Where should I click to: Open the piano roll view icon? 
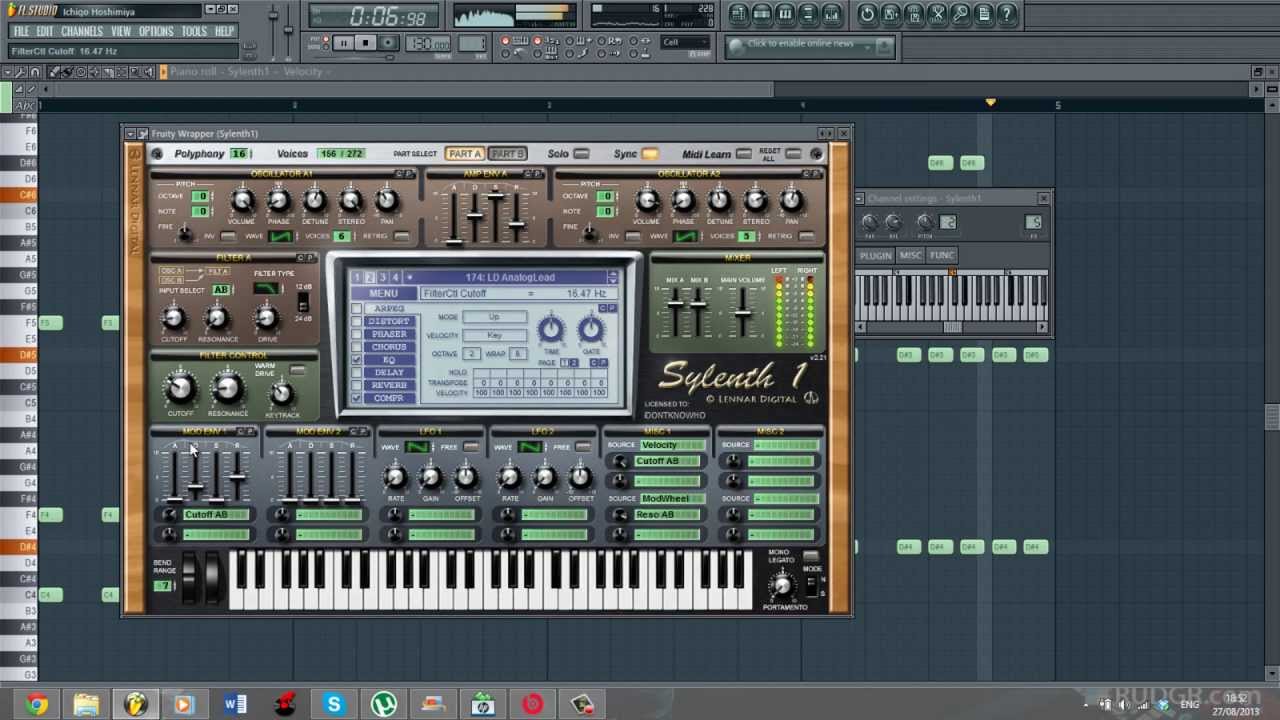pos(786,14)
